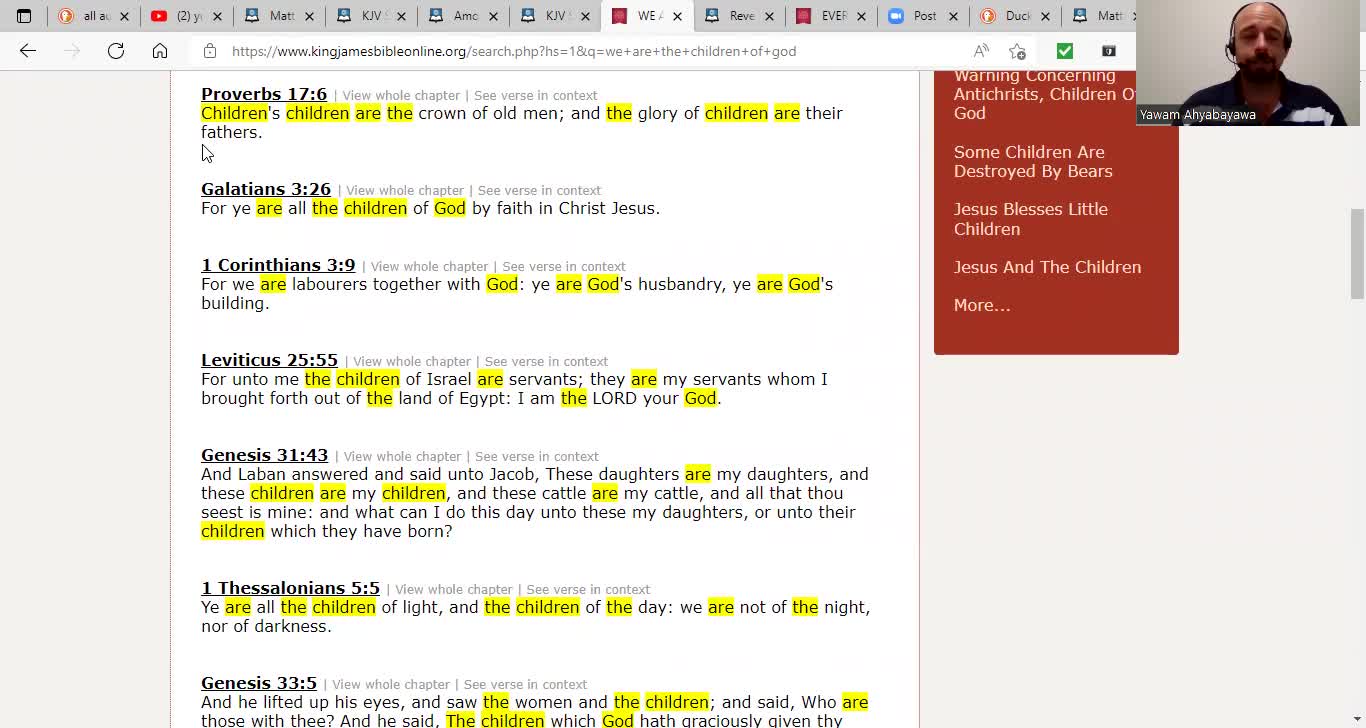View whole chapter for 1 Corinthians 3:9
1366x728 pixels.
tap(429, 267)
